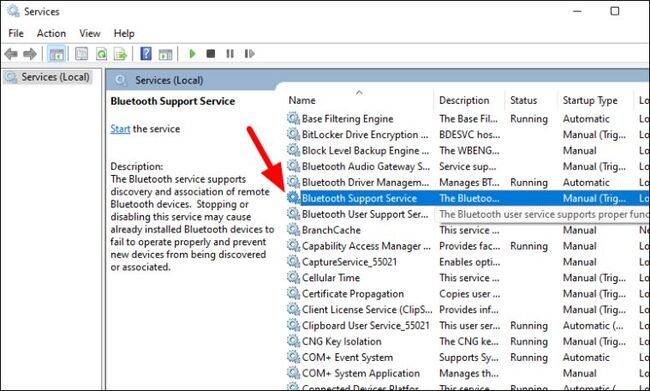Click gear icon of CNG Key Isolation

point(293,341)
